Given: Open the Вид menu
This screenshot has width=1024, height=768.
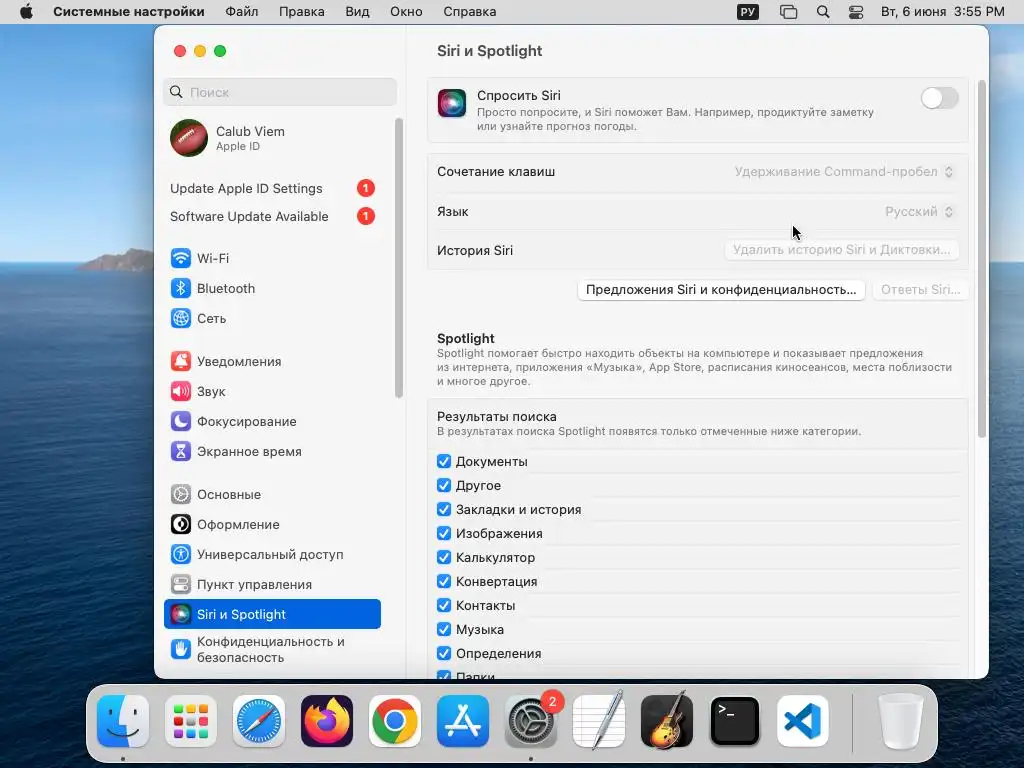Looking at the screenshot, I should point(357,12).
